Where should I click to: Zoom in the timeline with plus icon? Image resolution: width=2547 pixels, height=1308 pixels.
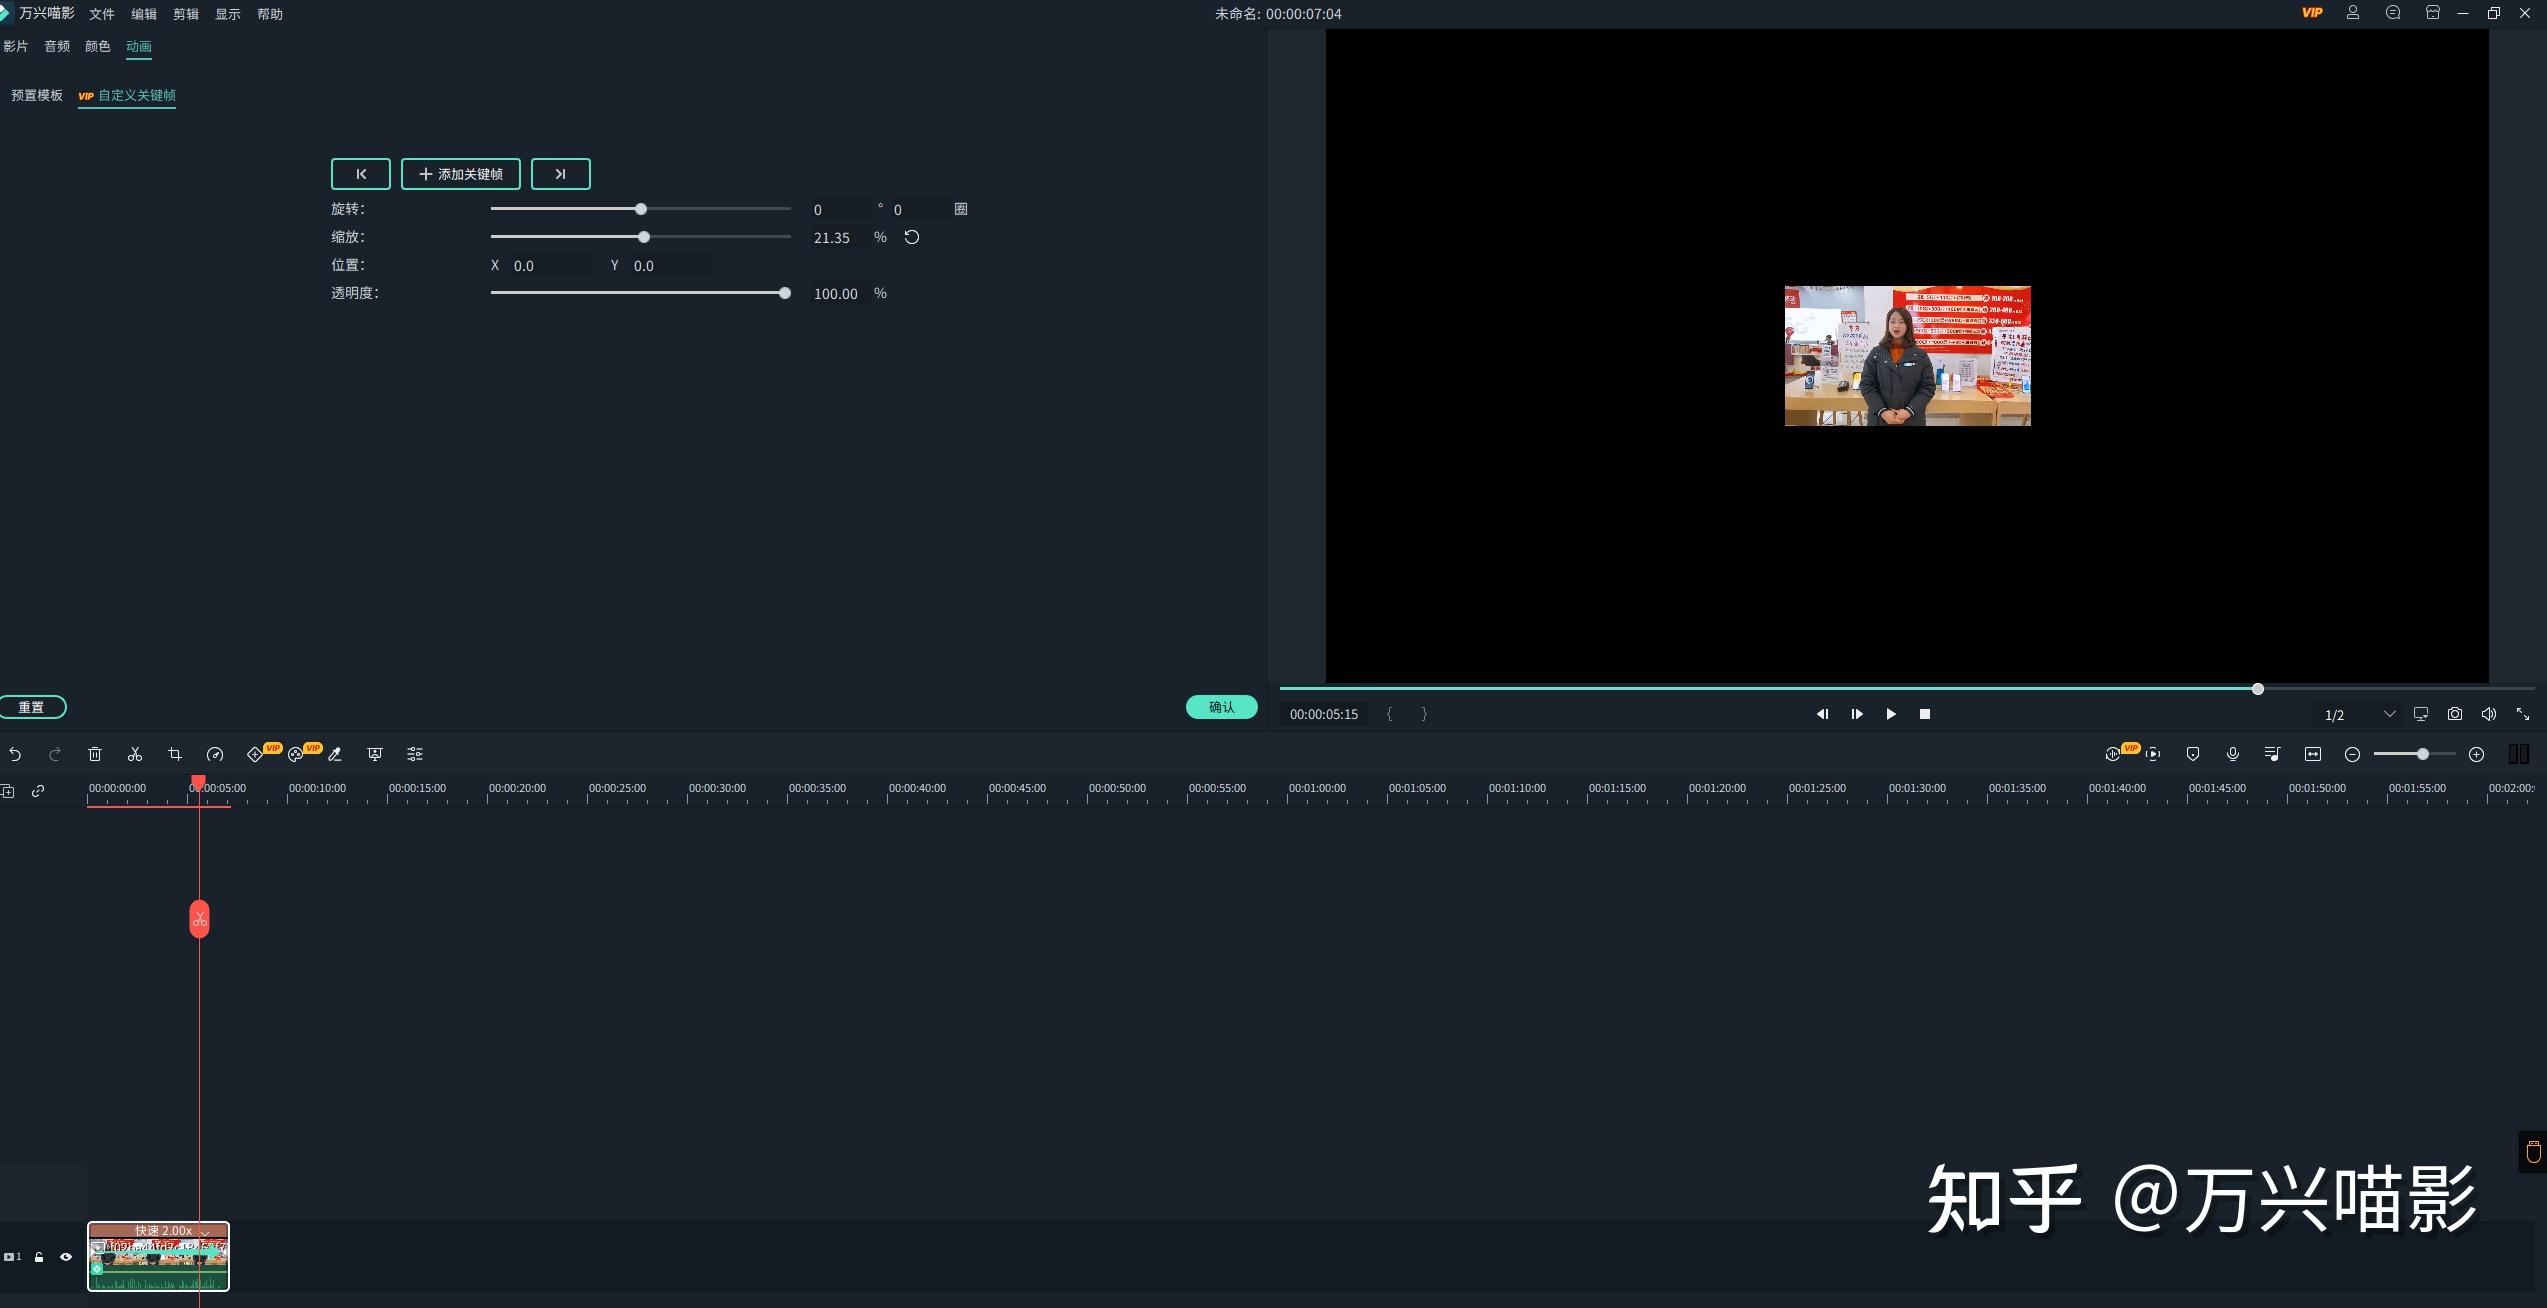tap(2477, 754)
